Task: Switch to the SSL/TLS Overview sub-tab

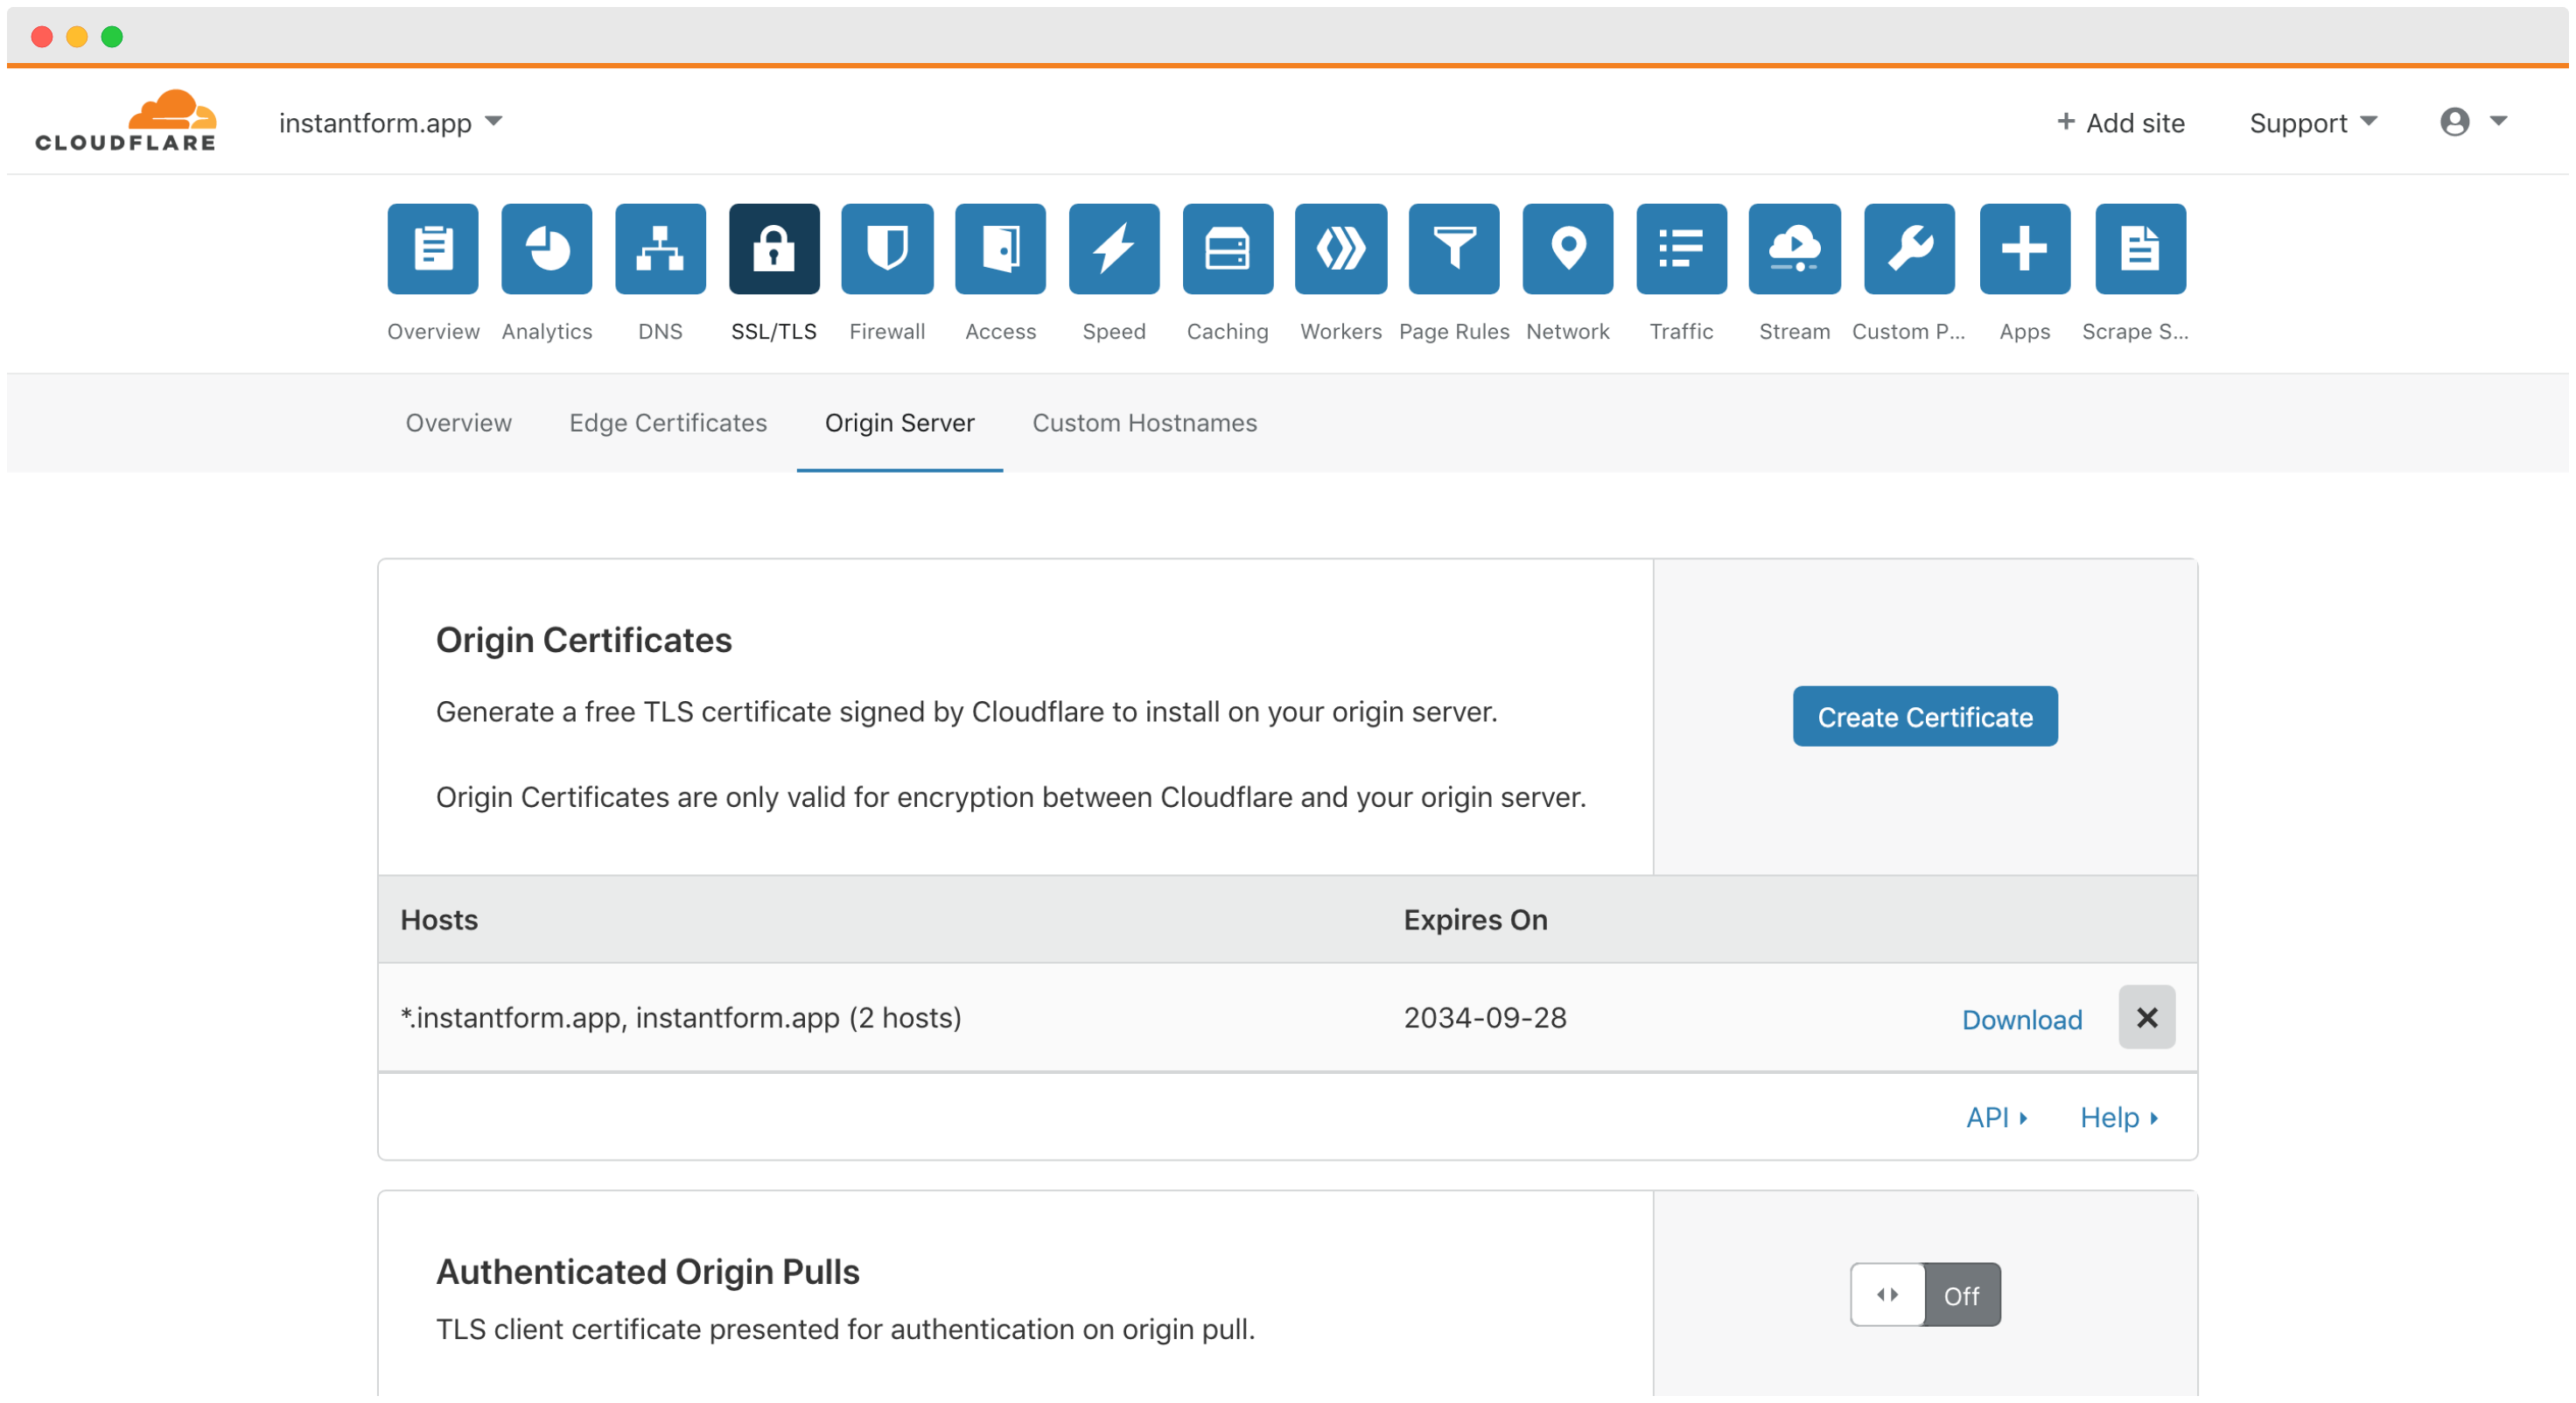Action: point(459,423)
